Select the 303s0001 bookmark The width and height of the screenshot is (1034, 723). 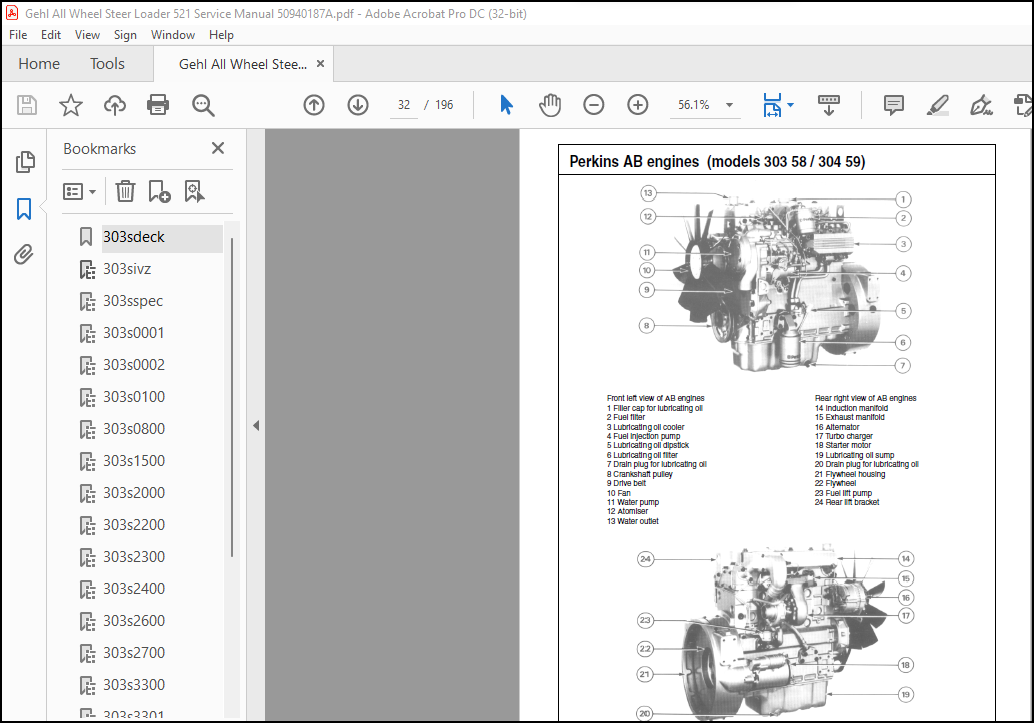point(134,333)
